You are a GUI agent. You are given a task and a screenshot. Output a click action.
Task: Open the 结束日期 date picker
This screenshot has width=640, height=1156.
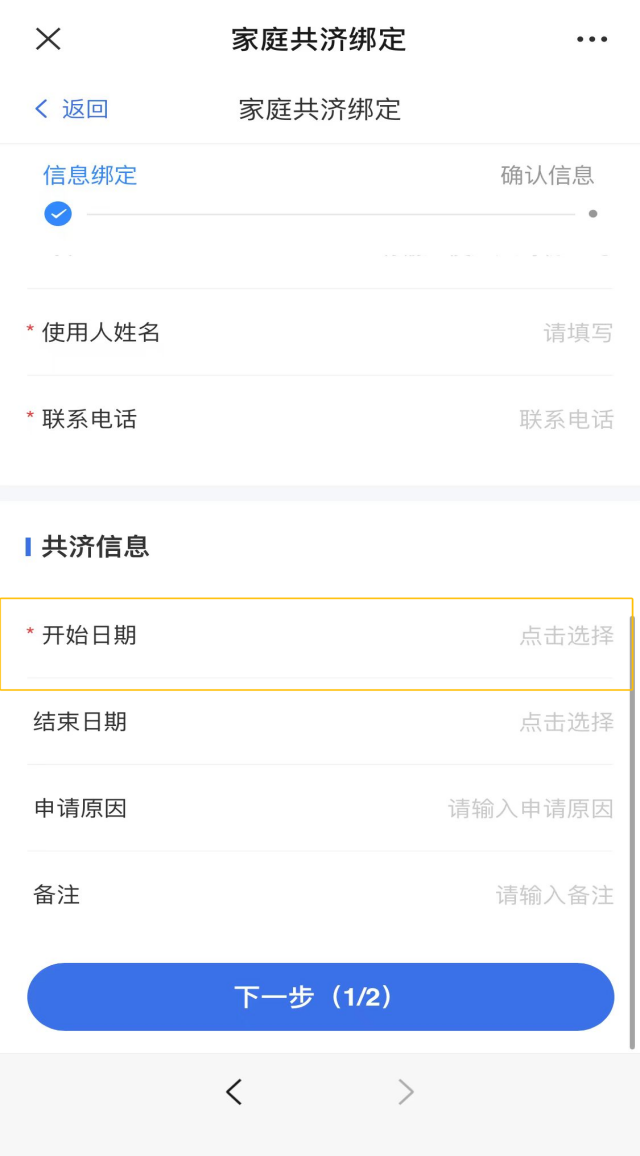coord(320,722)
